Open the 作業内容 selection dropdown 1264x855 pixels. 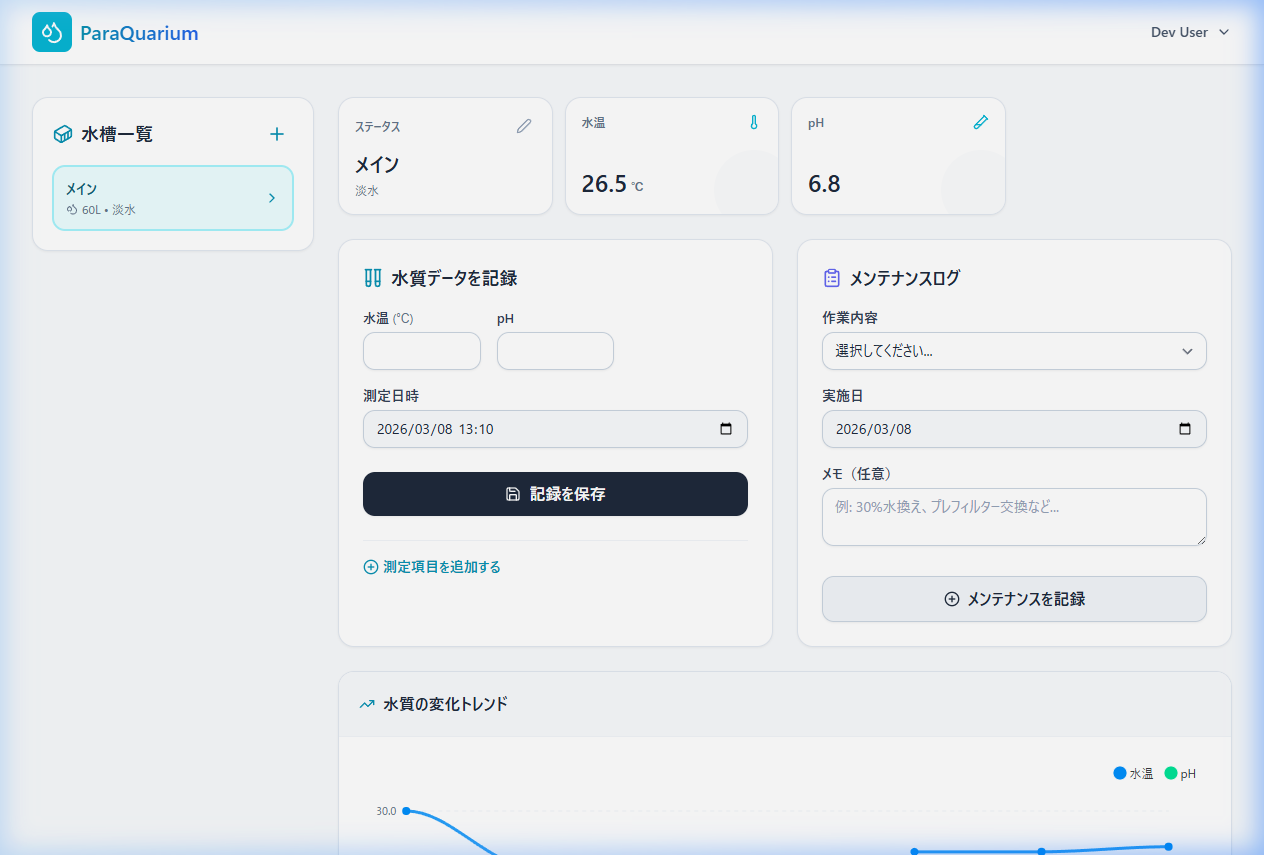click(1013, 351)
